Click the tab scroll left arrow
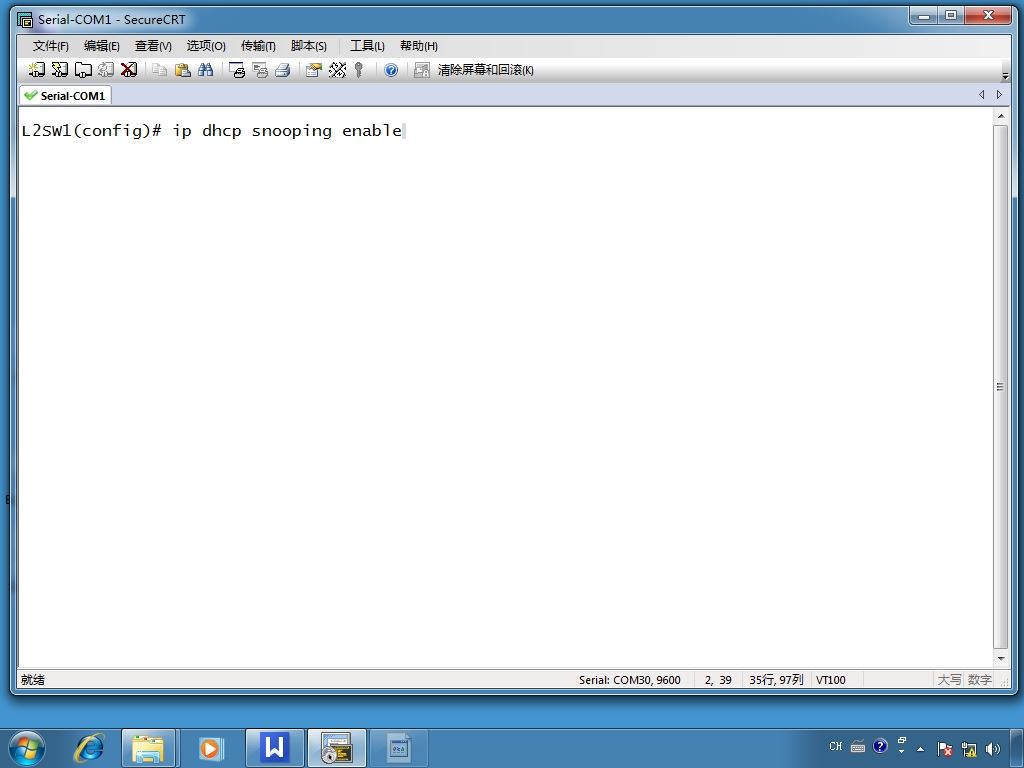Viewport: 1024px width, 768px height. 982,95
